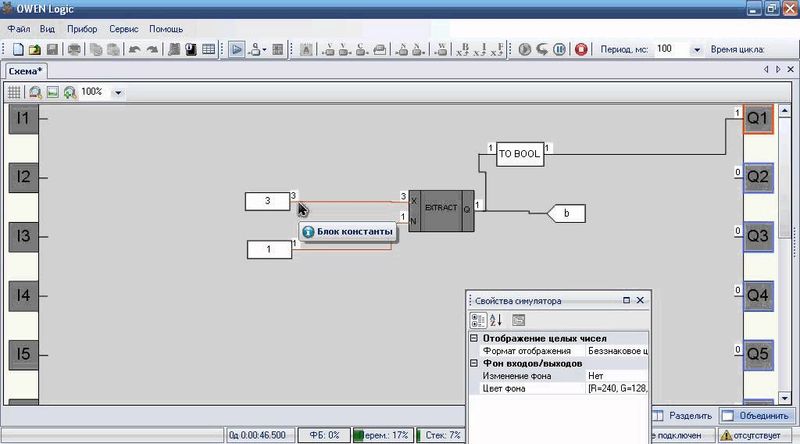This screenshot has height=444, width=800.
Task: Click the New project icon
Action: [x=18, y=49]
